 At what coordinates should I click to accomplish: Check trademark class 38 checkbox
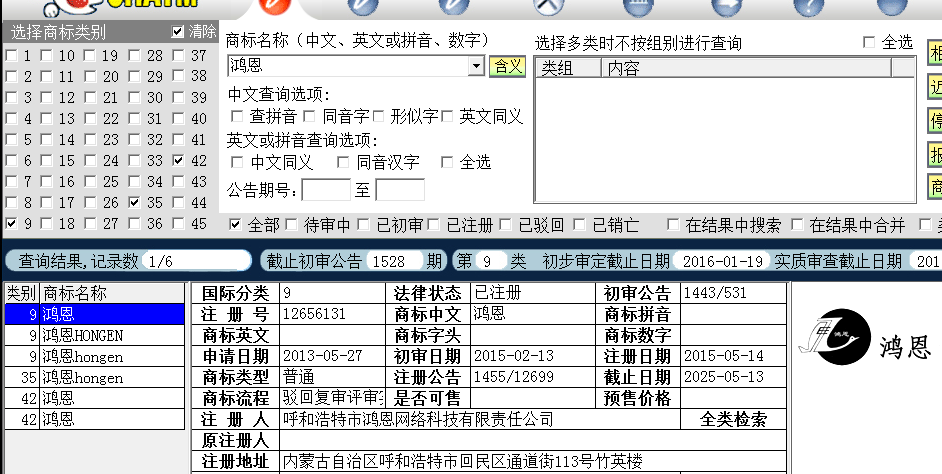pos(178,76)
